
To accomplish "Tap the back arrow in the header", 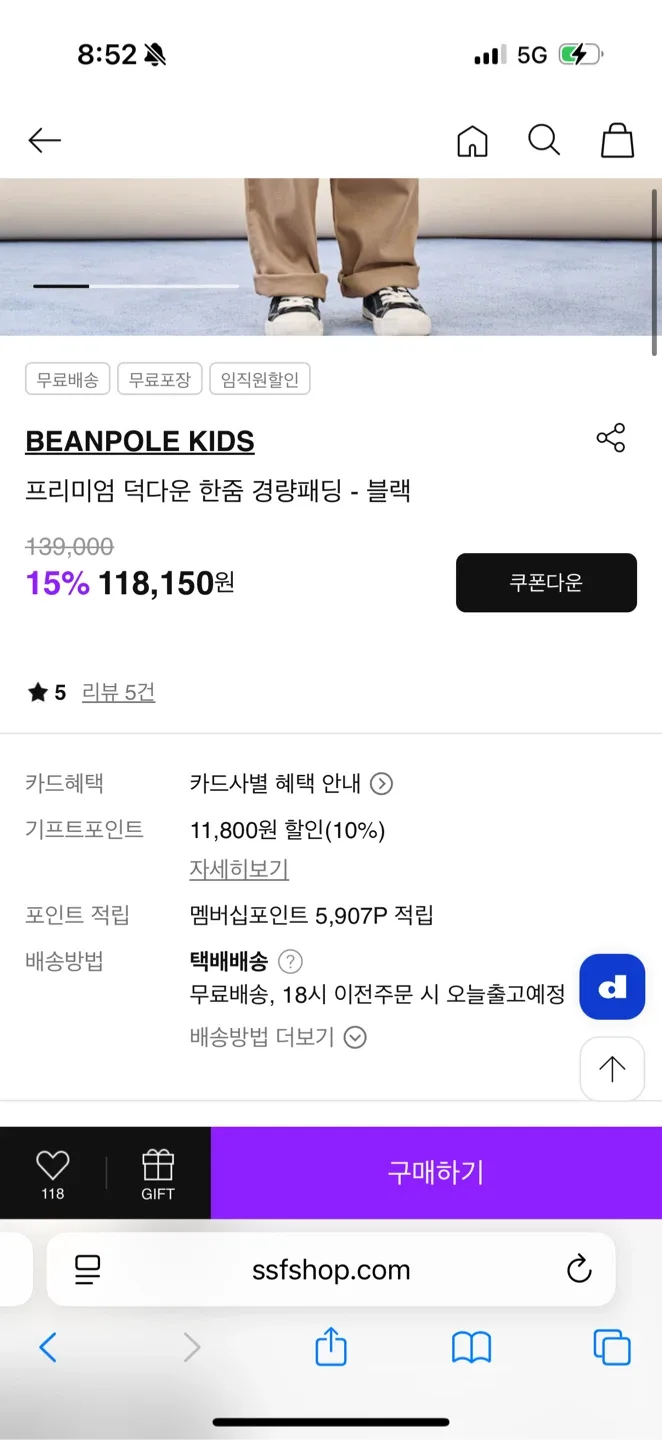I will click(x=44, y=141).
